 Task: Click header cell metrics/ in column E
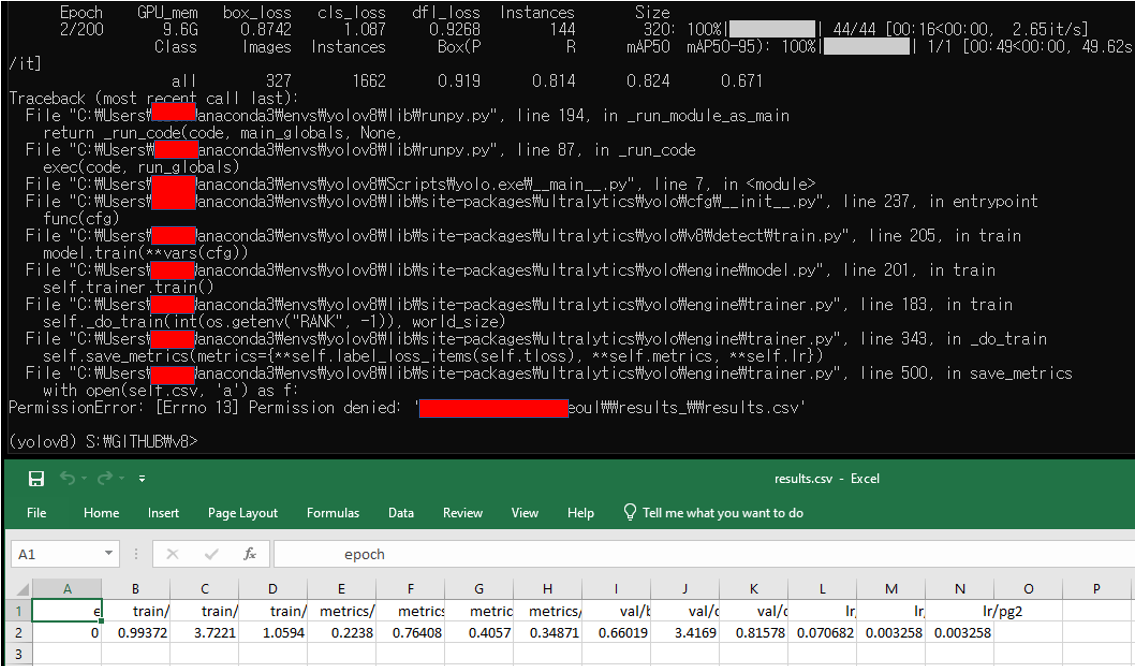tap(341, 611)
